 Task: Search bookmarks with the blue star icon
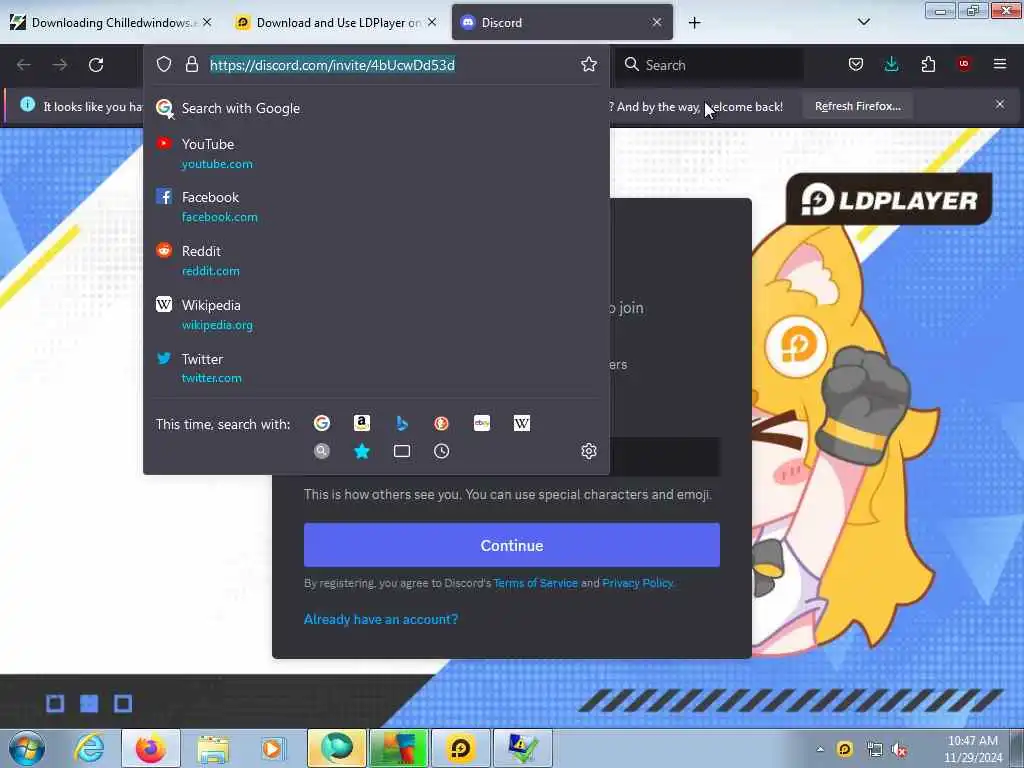coord(362,451)
